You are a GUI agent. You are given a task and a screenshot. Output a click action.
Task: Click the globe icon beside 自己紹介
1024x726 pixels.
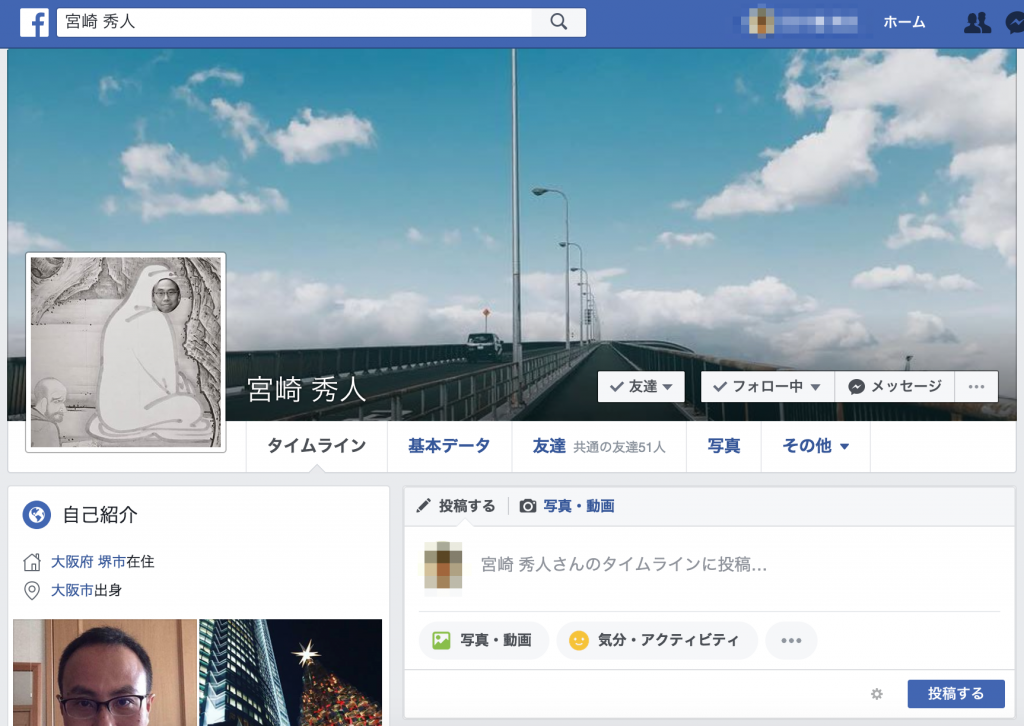(x=37, y=514)
